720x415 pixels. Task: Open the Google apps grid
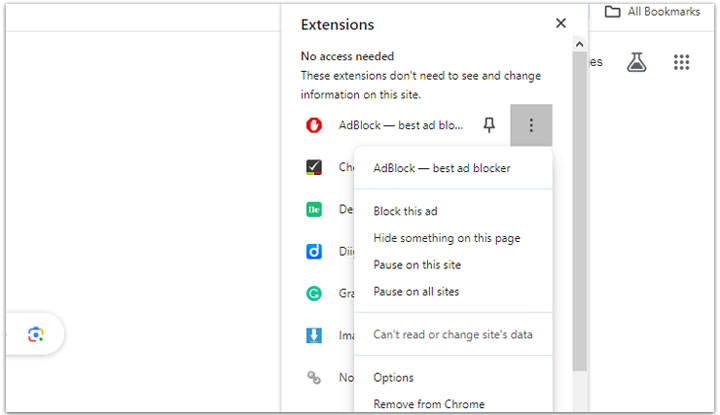click(682, 62)
